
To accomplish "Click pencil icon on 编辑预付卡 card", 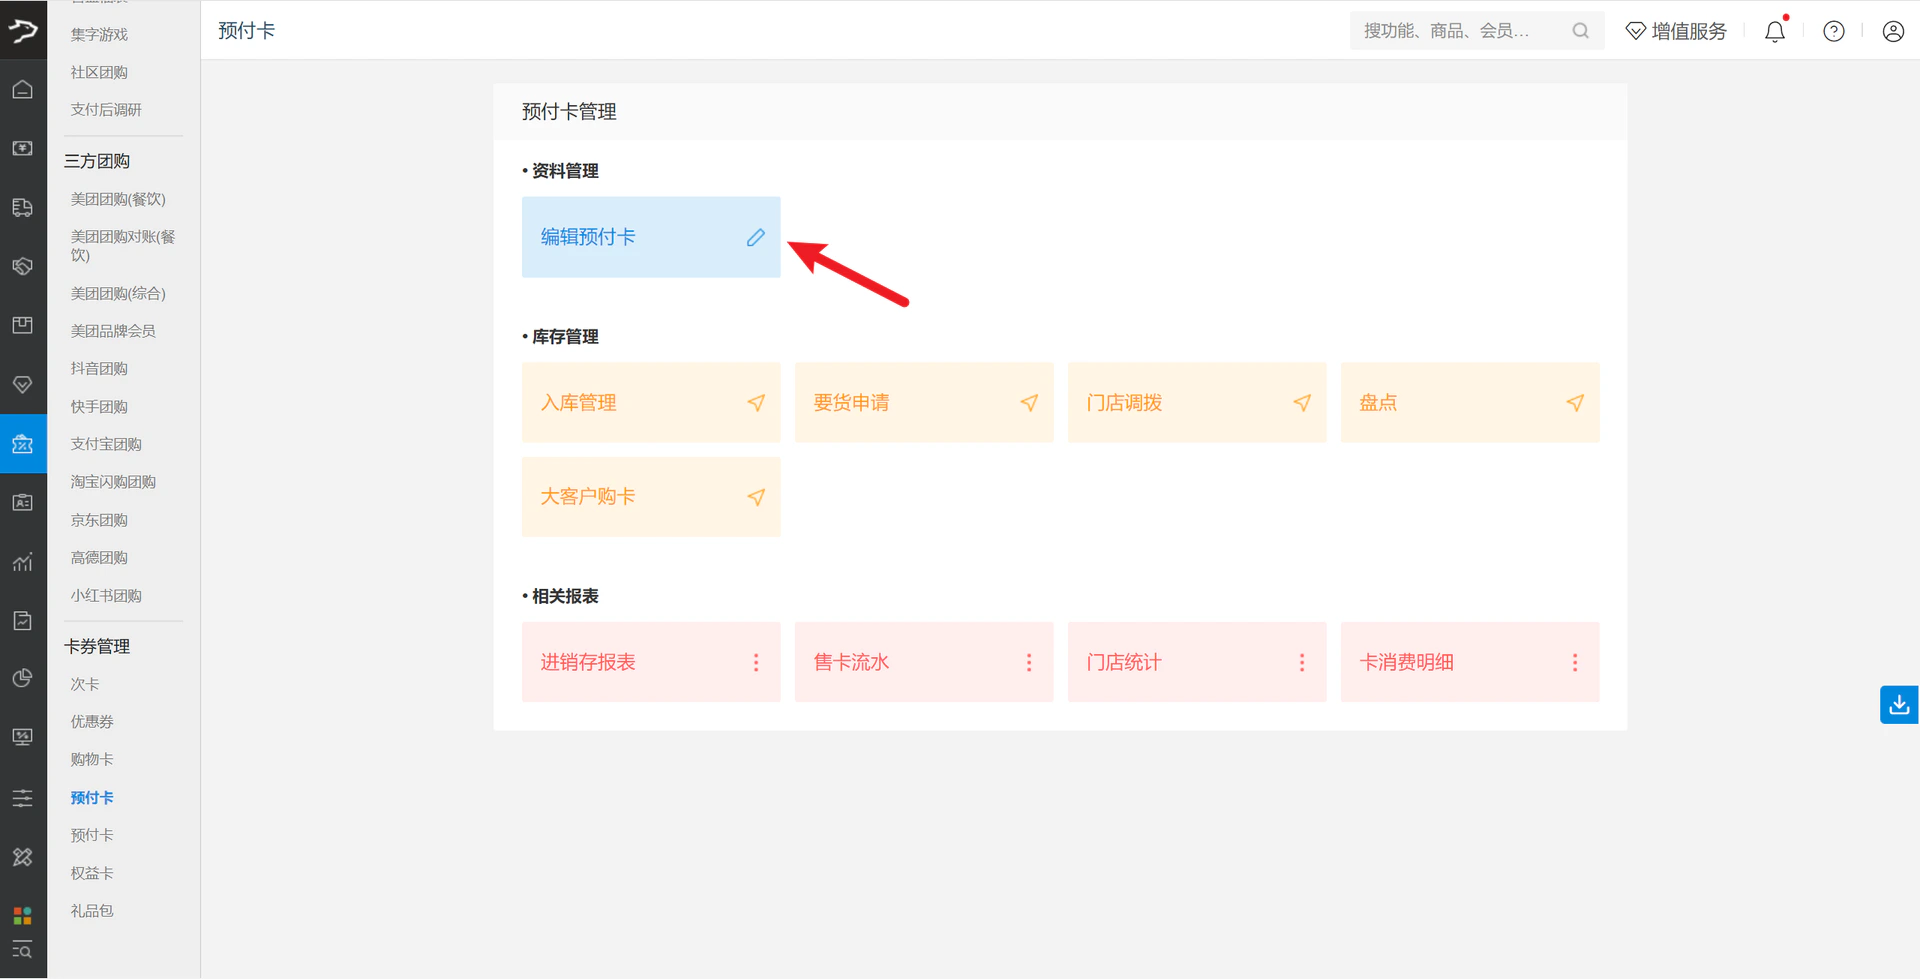I will point(756,237).
